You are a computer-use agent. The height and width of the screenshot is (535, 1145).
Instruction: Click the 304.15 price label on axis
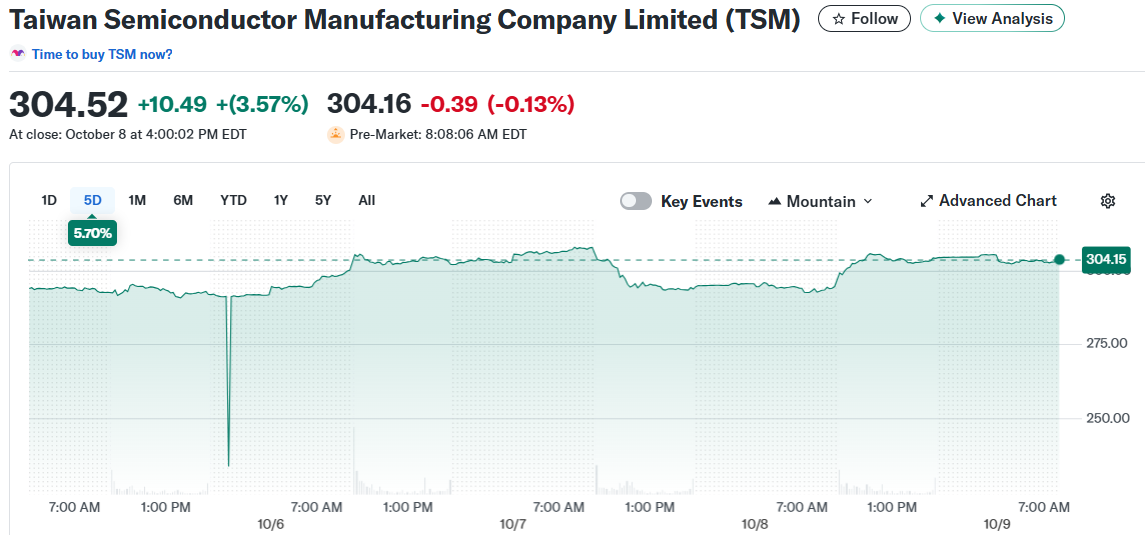(x=1107, y=260)
